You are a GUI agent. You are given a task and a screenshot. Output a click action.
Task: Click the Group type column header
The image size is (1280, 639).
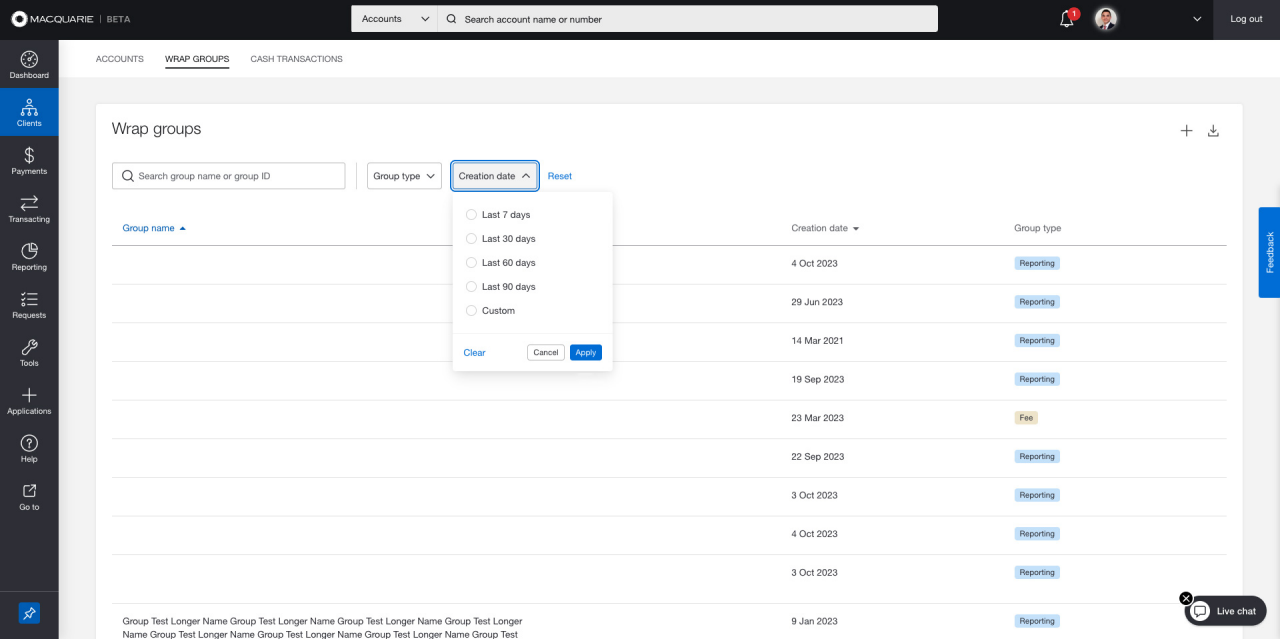tap(1038, 228)
